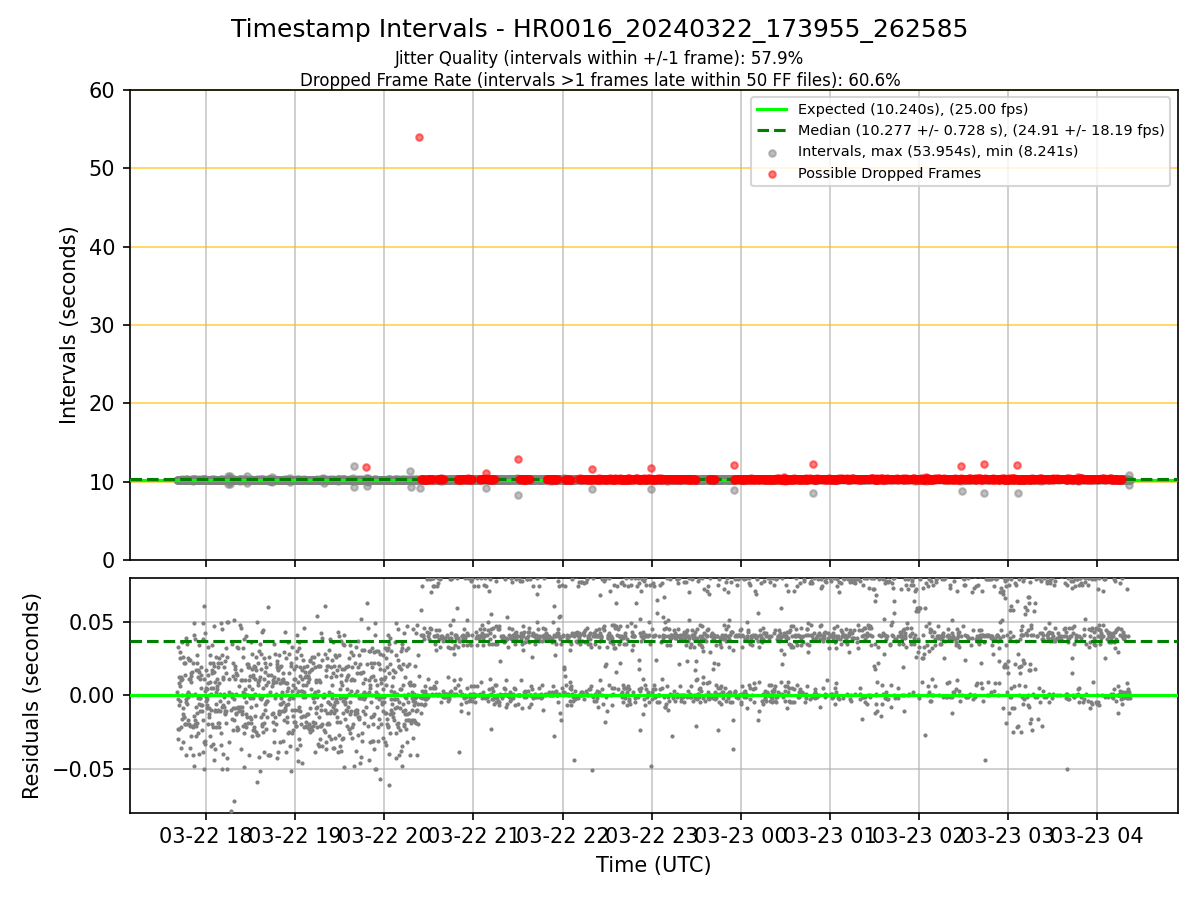
Task: Click the x-axis tick label 03-23 02
Action: point(918,836)
